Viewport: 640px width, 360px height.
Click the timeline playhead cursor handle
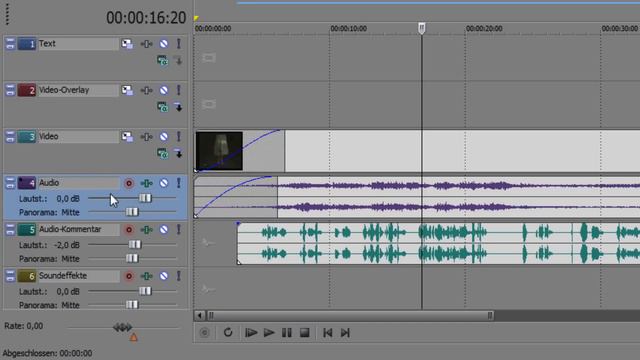(422, 28)
